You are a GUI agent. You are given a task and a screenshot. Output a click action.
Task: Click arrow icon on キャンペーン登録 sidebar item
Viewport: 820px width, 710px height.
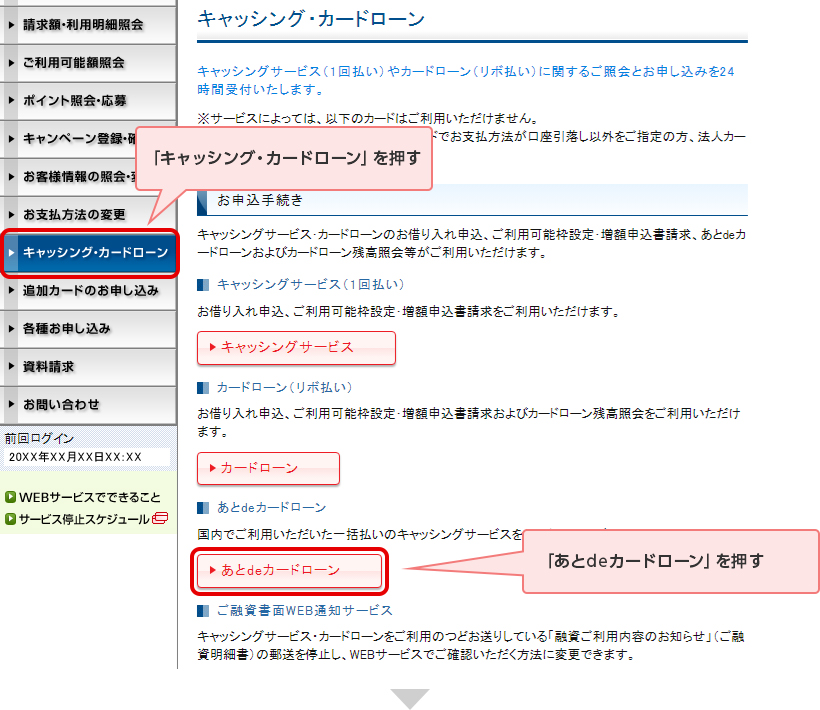11,138
